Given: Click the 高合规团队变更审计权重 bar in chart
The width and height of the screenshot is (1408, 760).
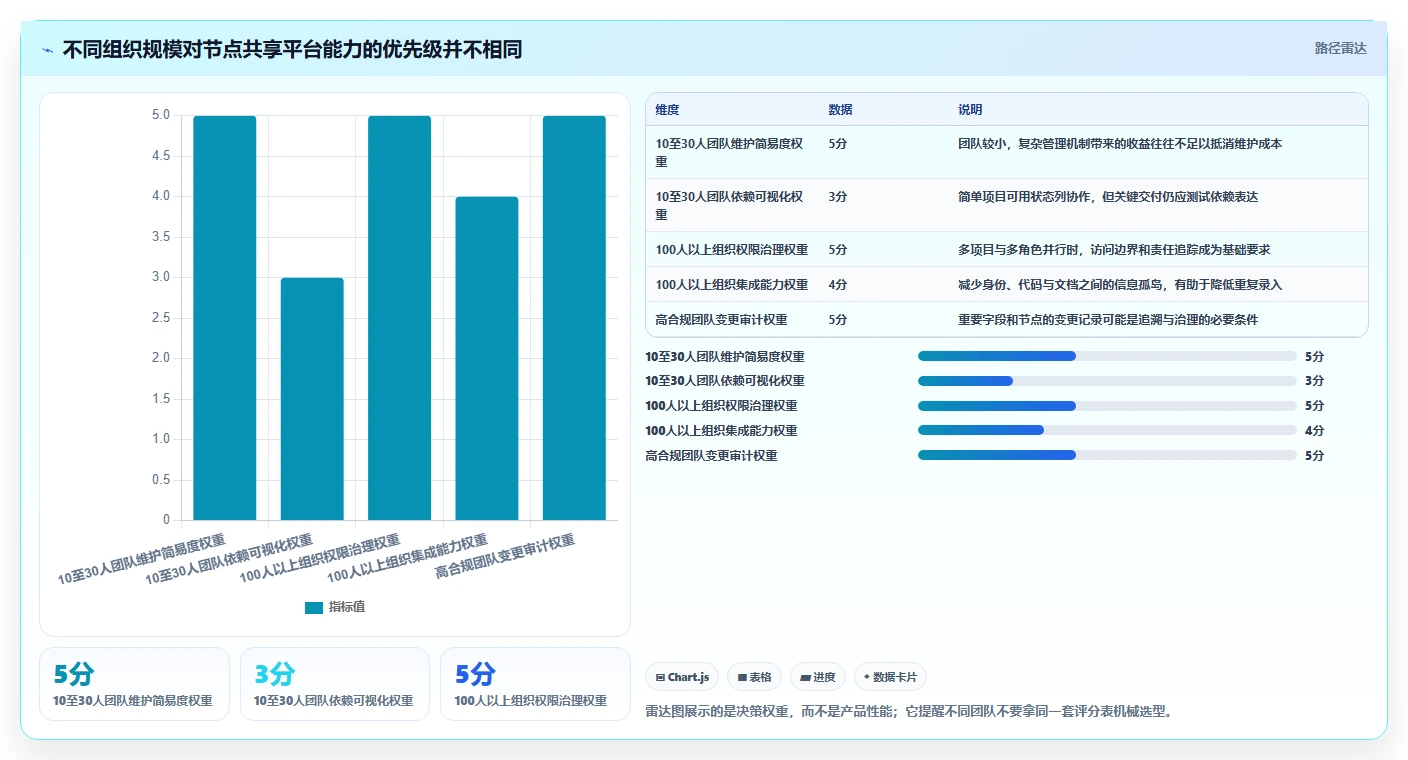Looking at the screenshot, I should [x=574, y=318].
